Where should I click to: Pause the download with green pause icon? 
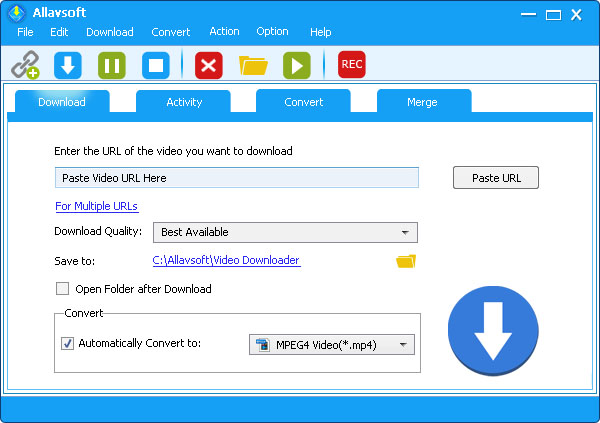(x=111, y=66)
